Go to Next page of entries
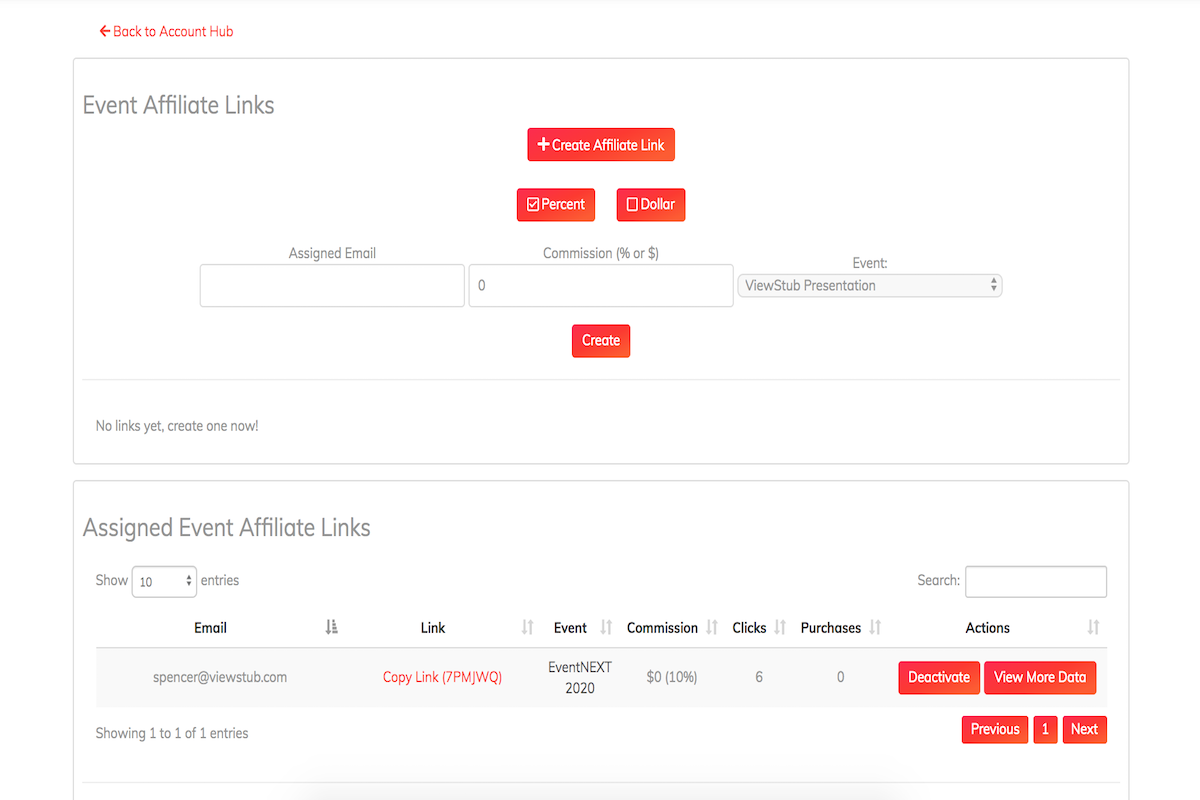 (x=1084, y=729)
